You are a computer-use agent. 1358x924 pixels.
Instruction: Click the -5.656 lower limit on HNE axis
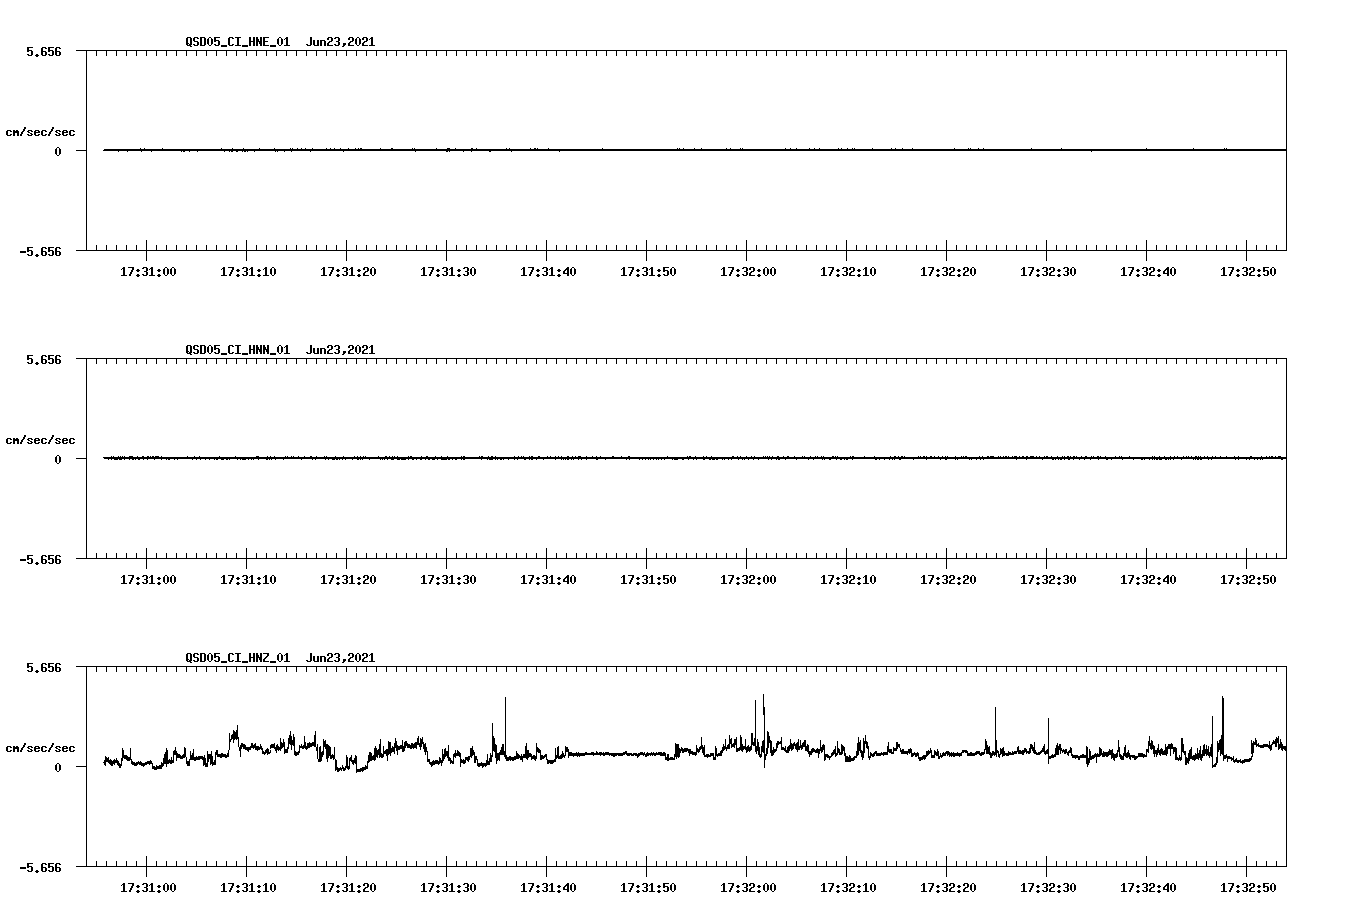tap(40, 251)
